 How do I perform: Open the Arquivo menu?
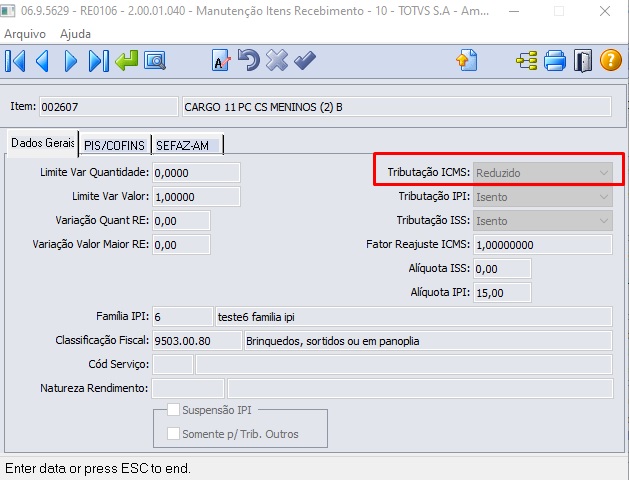[x=25, y=34]
